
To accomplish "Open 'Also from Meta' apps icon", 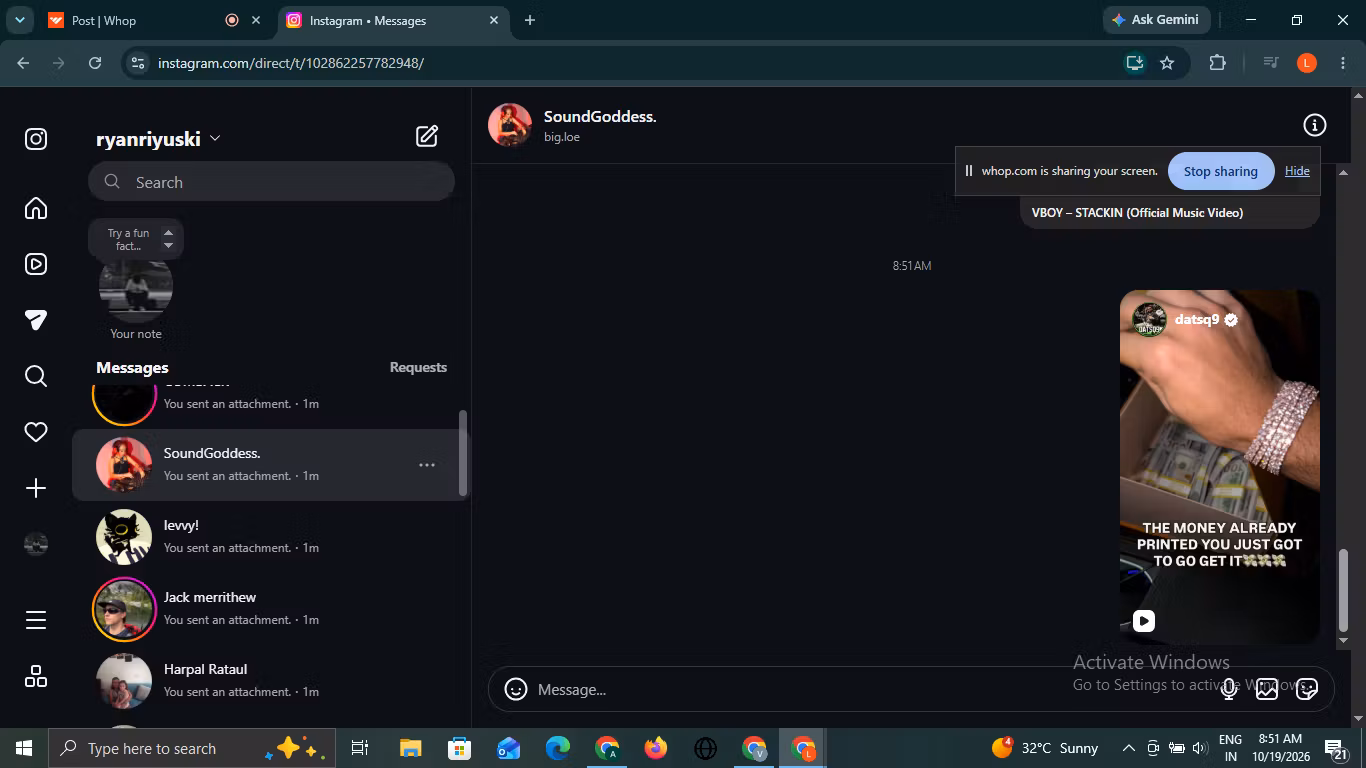I will [36, 676].
